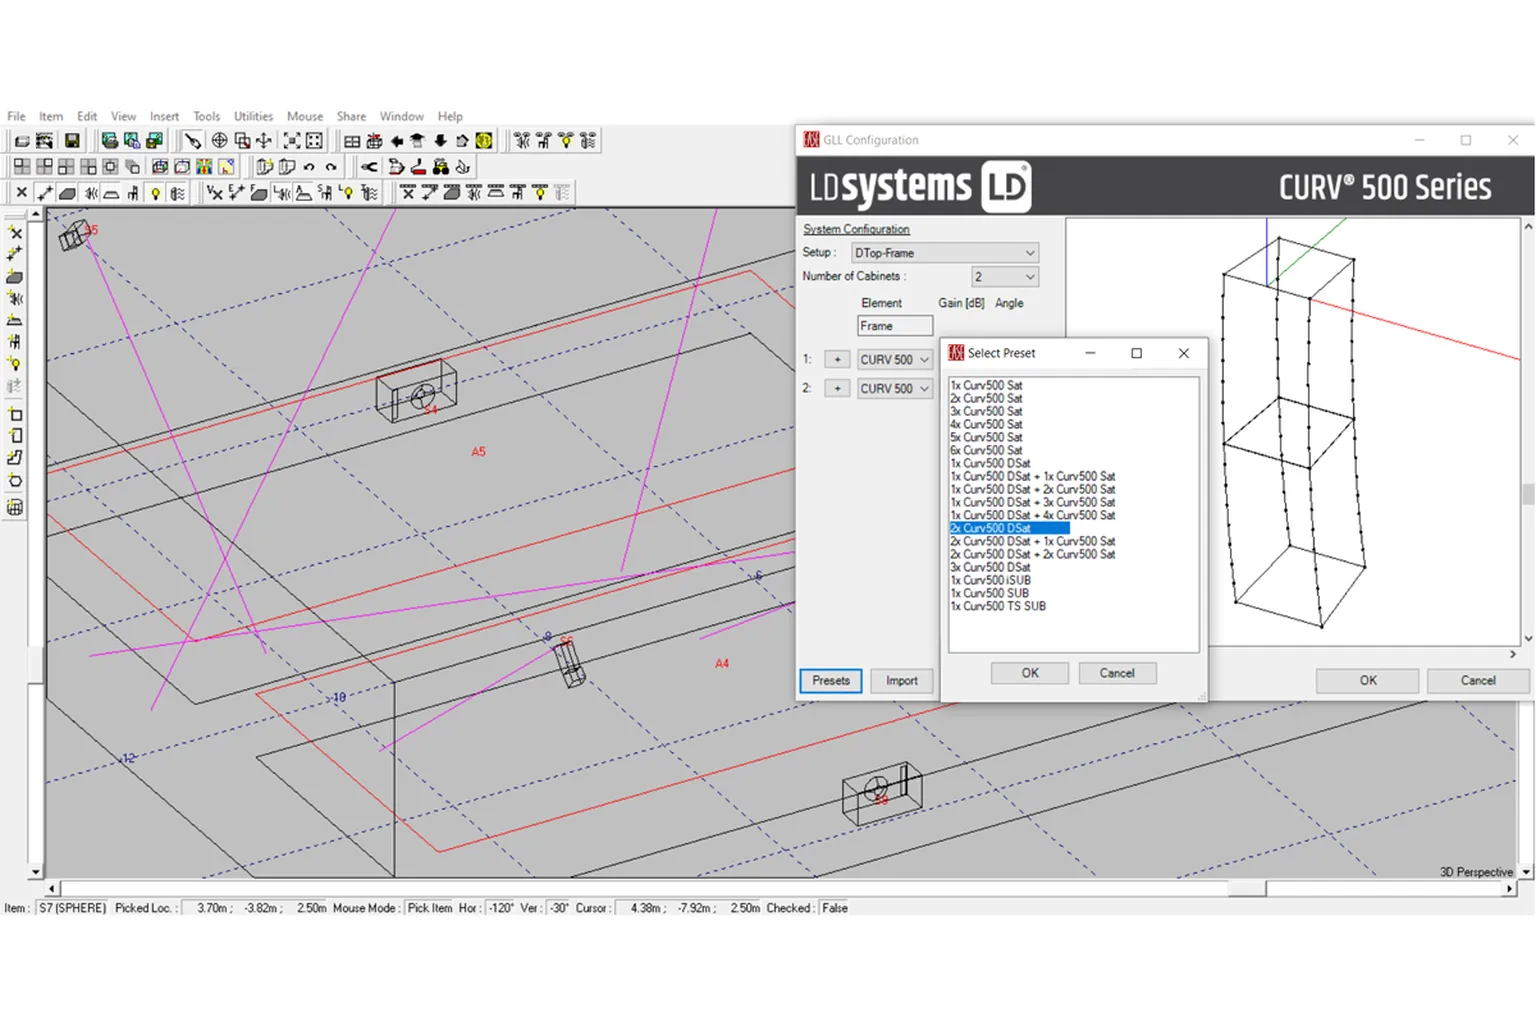
Task: Click the redo arrow icon
Action: 331,167
